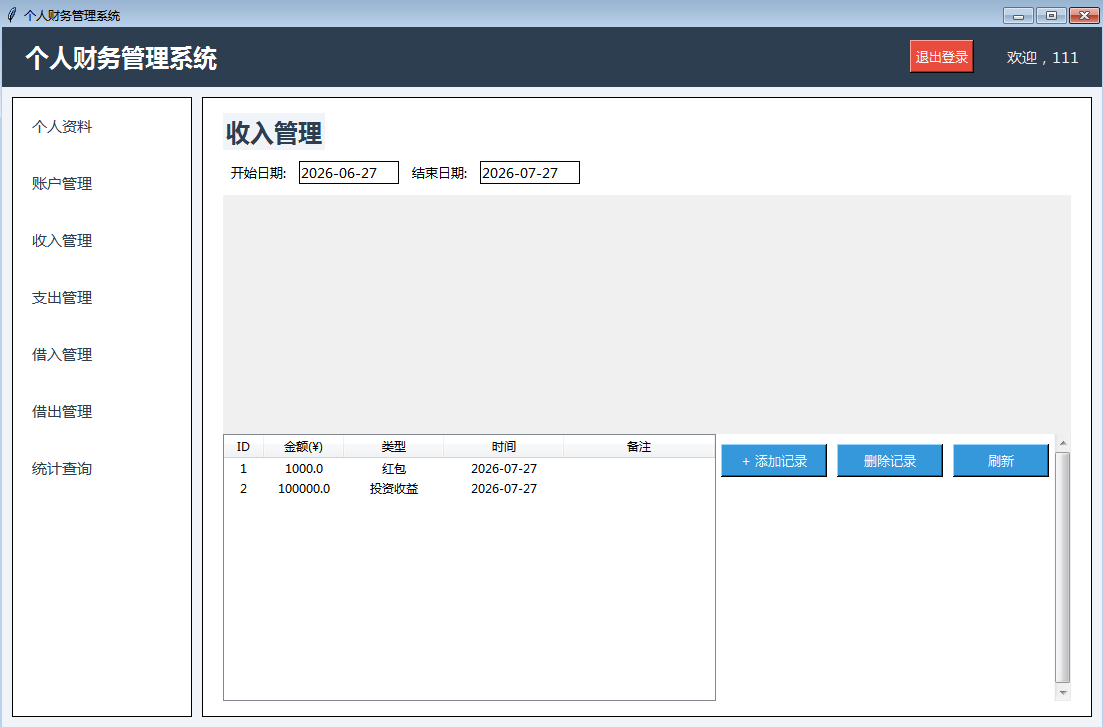Focus the 结束日期 date field
Image resolution: width=1103 pixels, height=727 pixels.
[x=530, y=172]
